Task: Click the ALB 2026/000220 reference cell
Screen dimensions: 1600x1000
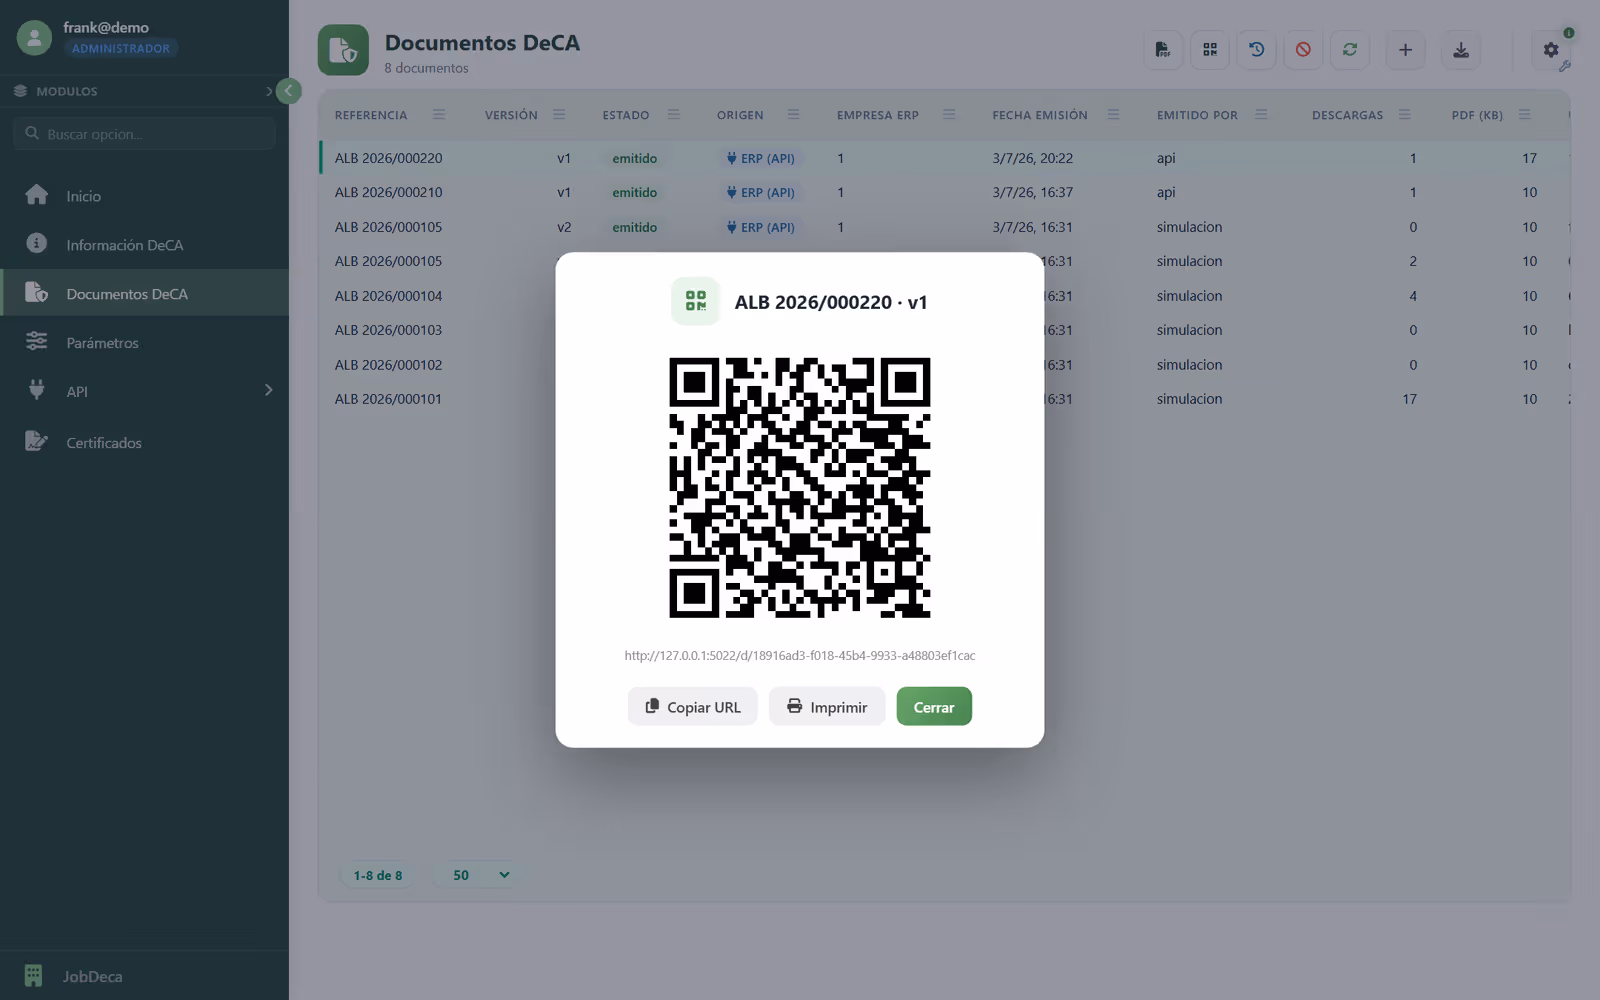Action: tap(388, 158)
